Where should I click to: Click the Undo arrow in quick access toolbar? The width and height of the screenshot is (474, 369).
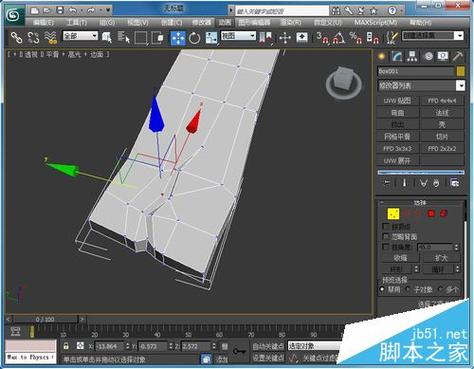click(73, 11)
